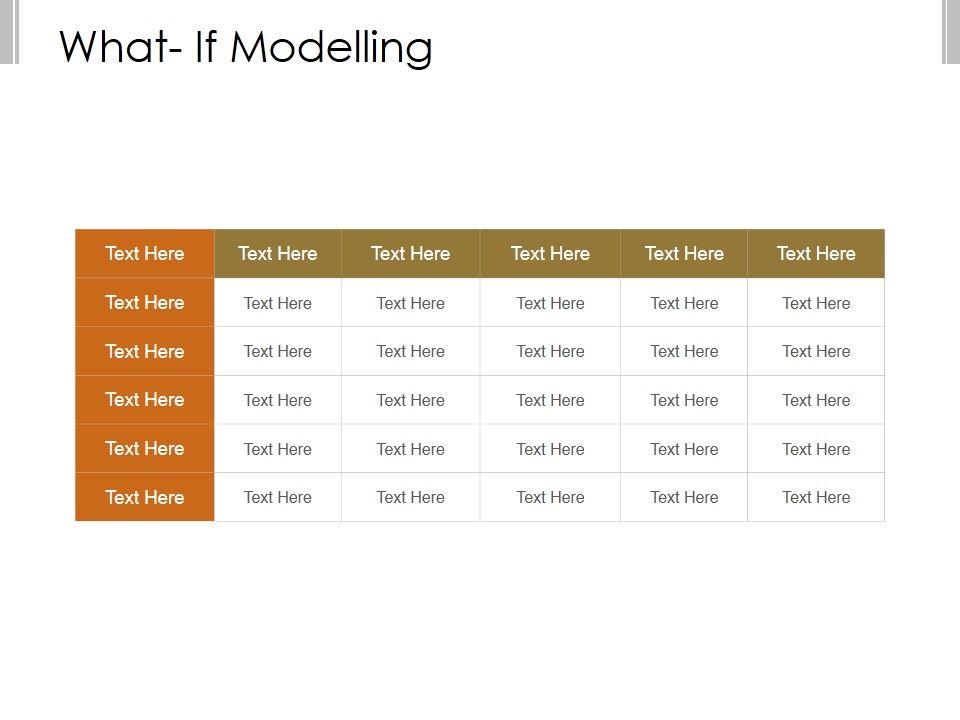This screenshot has width=960, height=720.
Task: Select last white cell in second table row
Action: click(x=816, y=303)
